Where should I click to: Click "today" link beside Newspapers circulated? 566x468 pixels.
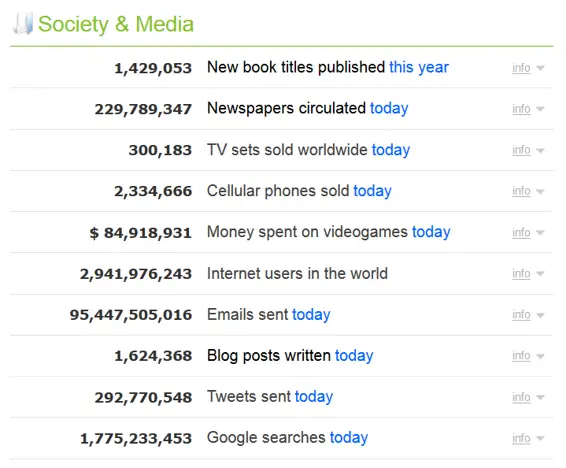tap(389, 108)
